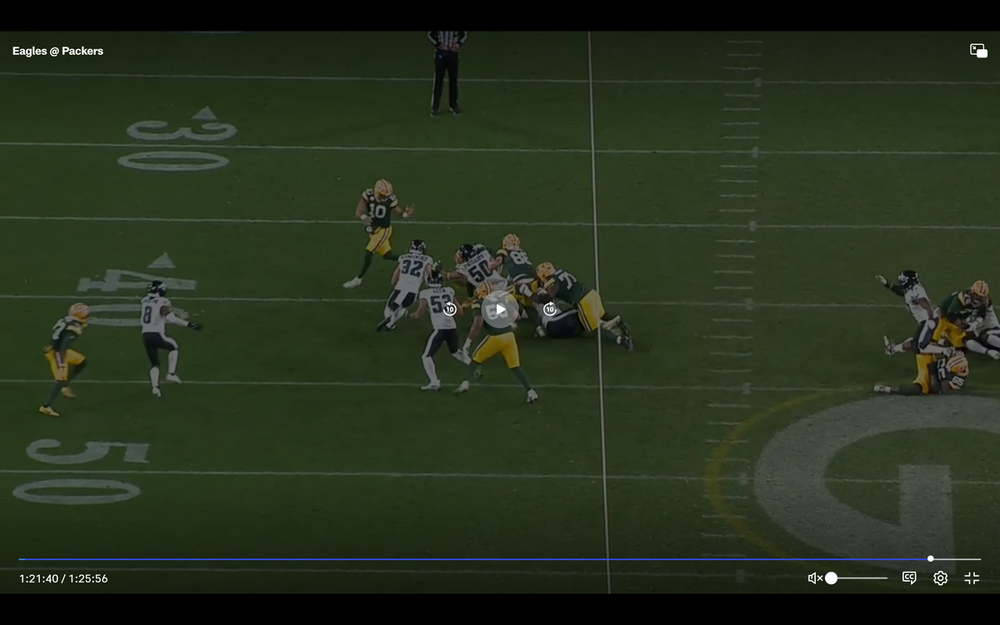Click the 1:21:40 / 1:25:56 time display

click(63, 578)
